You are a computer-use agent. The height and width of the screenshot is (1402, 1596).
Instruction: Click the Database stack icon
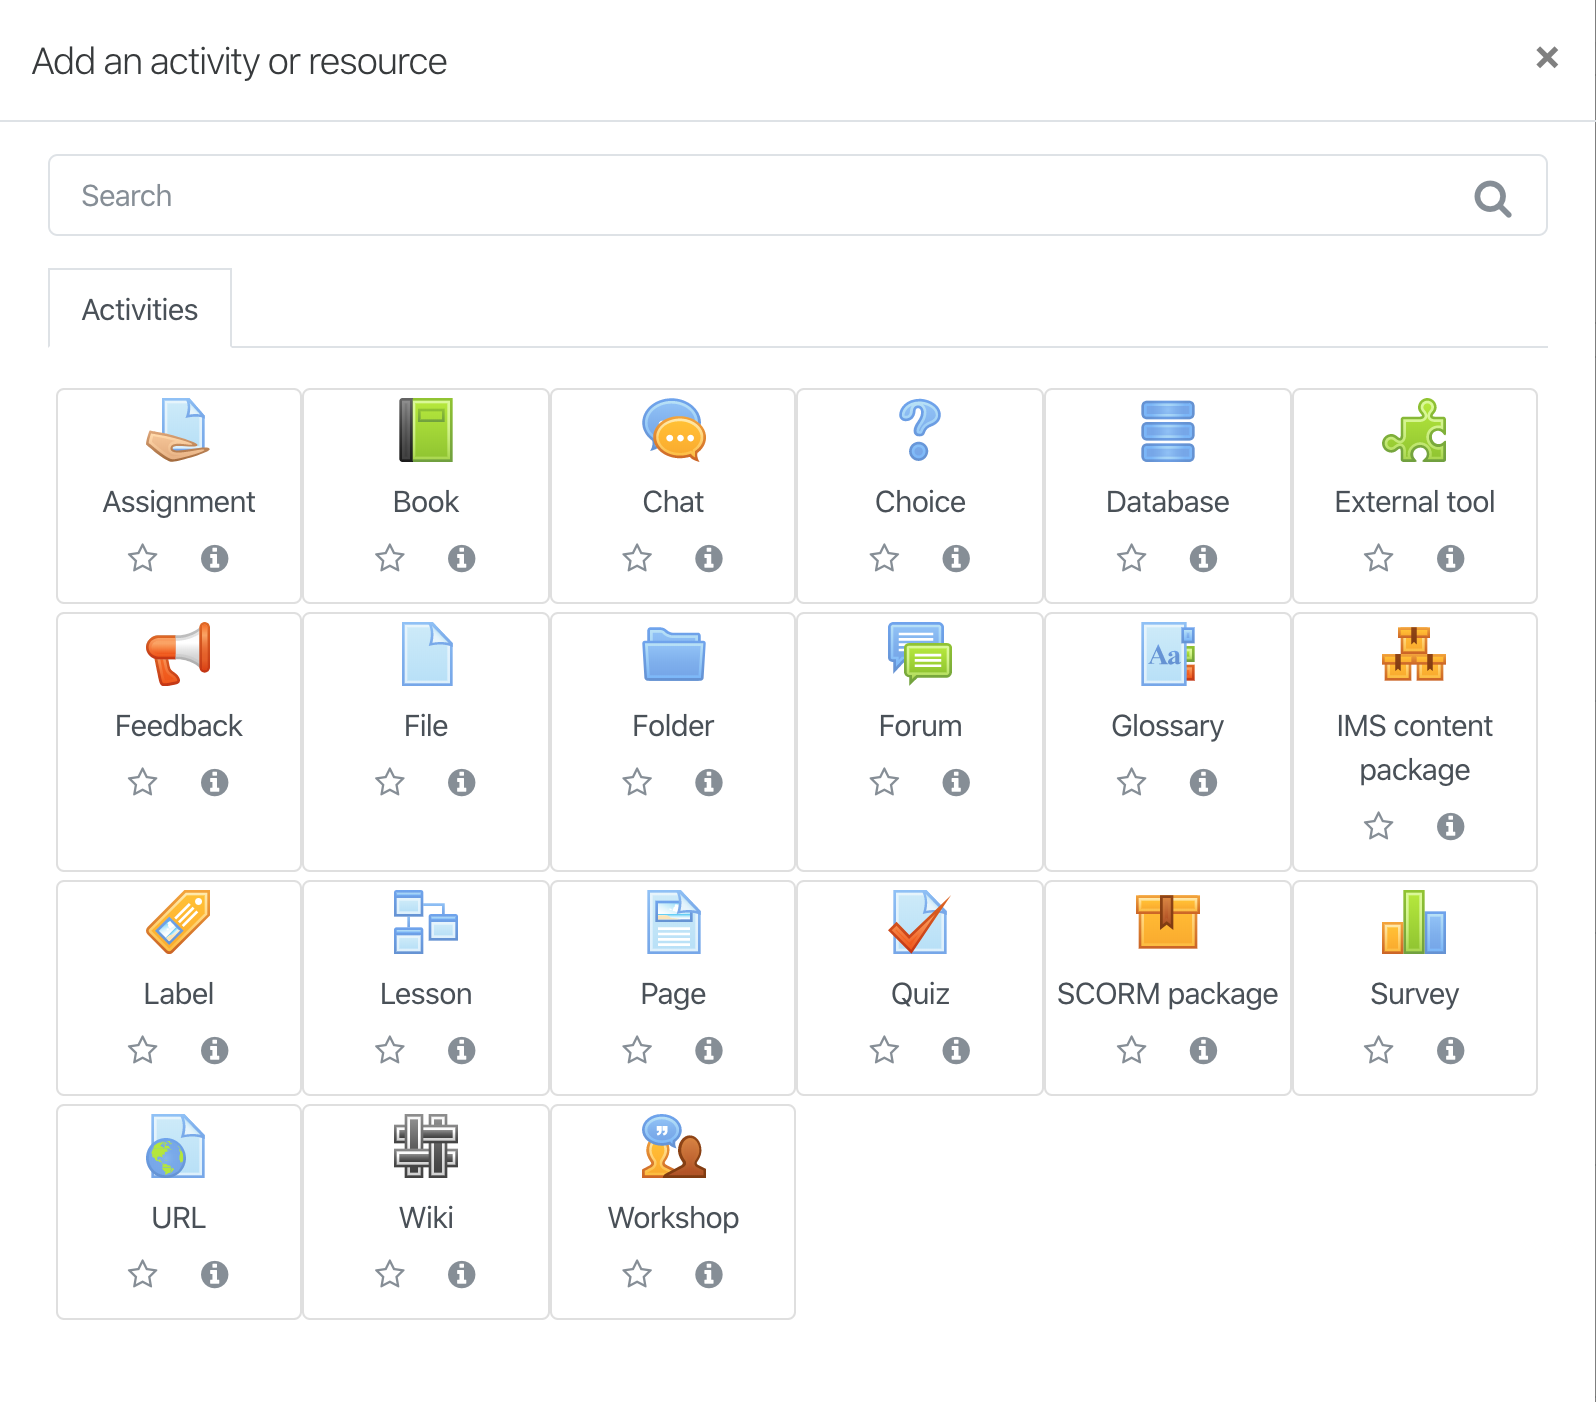(1167, 430)
